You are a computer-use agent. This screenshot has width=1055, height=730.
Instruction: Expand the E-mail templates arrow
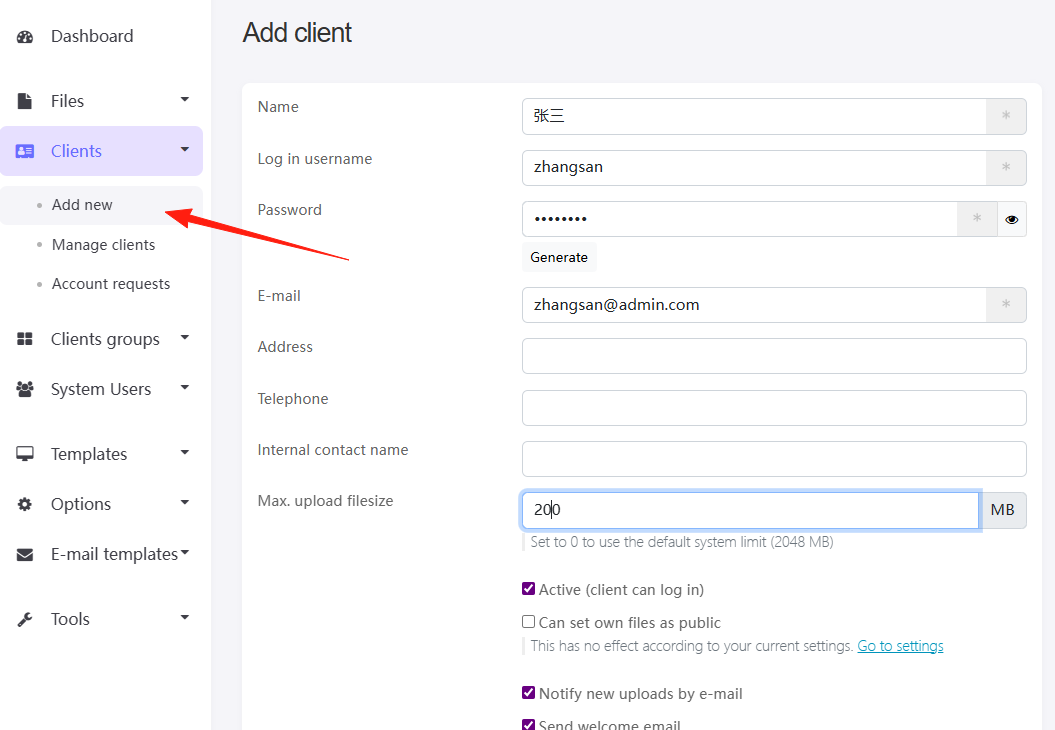point(185,552)
